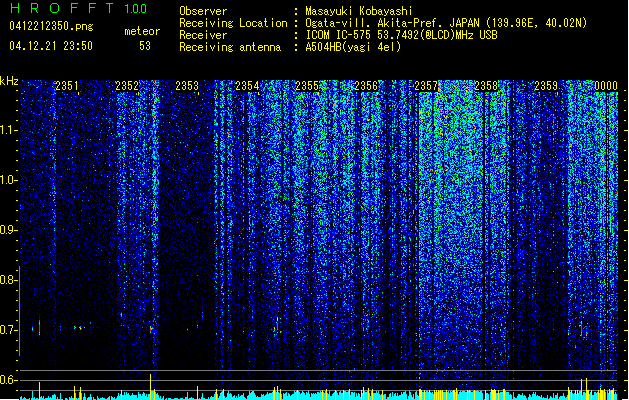The image size is (629, 400).
Task: Click the HROFFT title text
Action: (x=62, y=8)
